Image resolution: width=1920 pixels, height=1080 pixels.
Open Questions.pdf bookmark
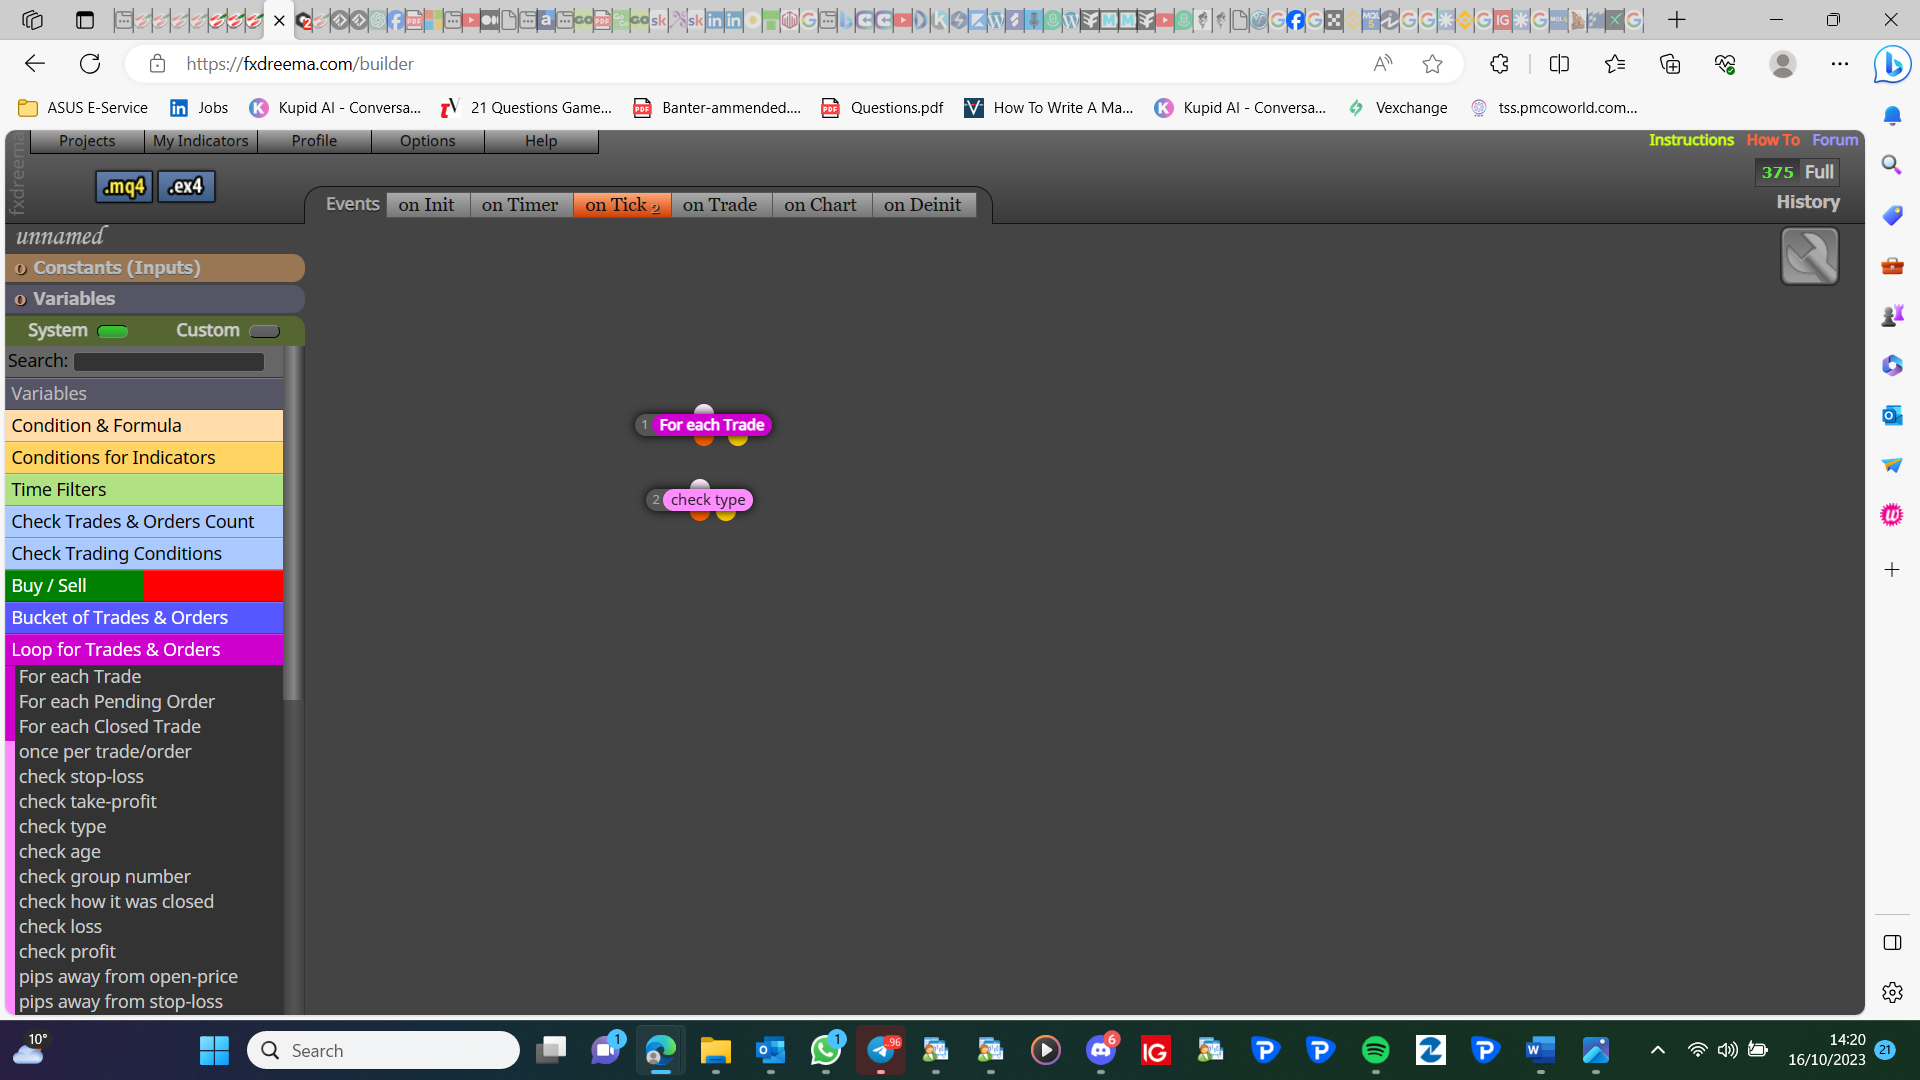pyautogui.click(x=883, y=108)
